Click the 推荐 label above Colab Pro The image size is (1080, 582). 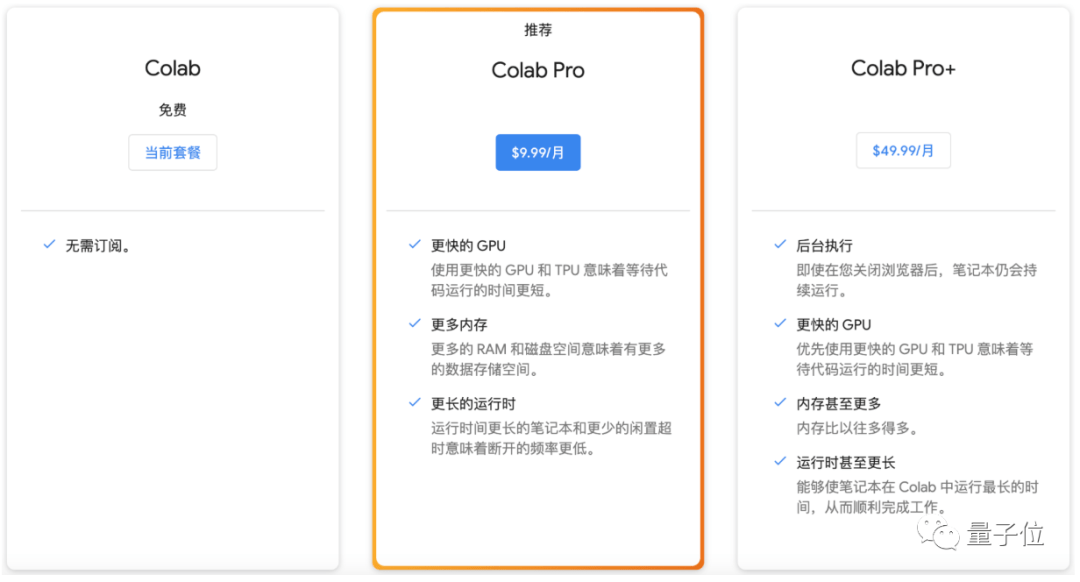(538, 30)
